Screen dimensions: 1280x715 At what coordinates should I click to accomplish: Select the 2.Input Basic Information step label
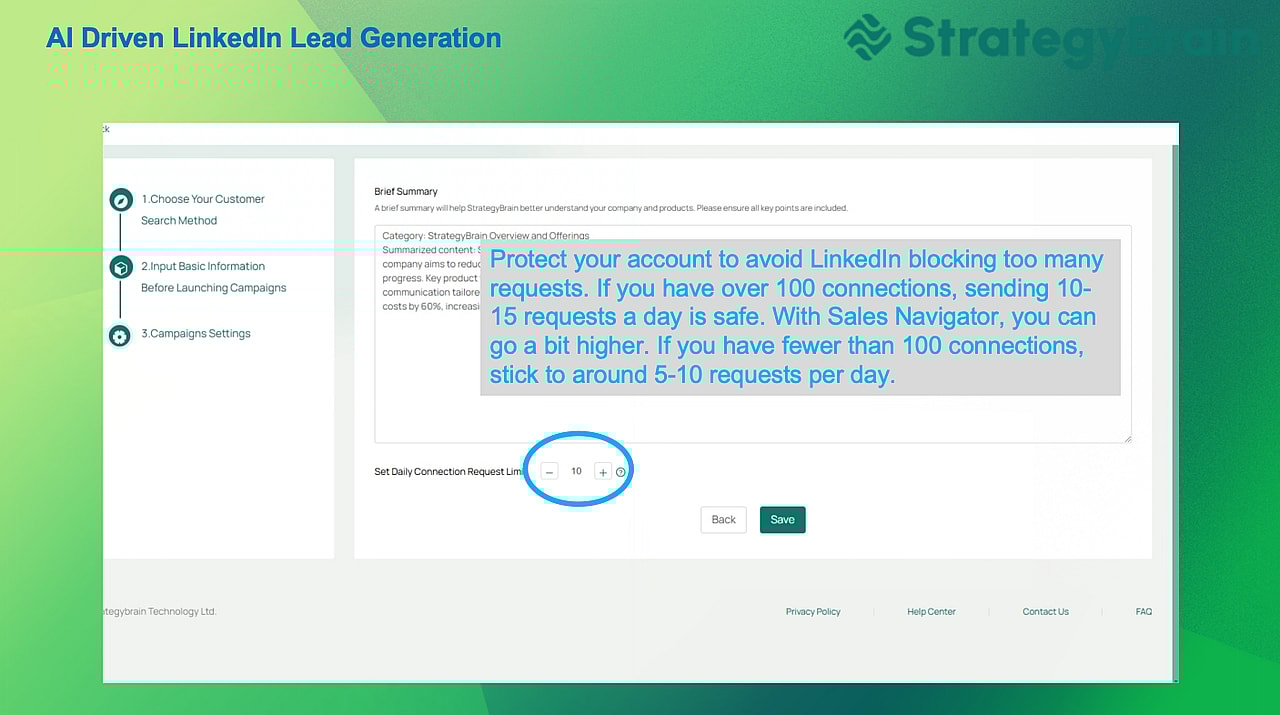point(204,265)
